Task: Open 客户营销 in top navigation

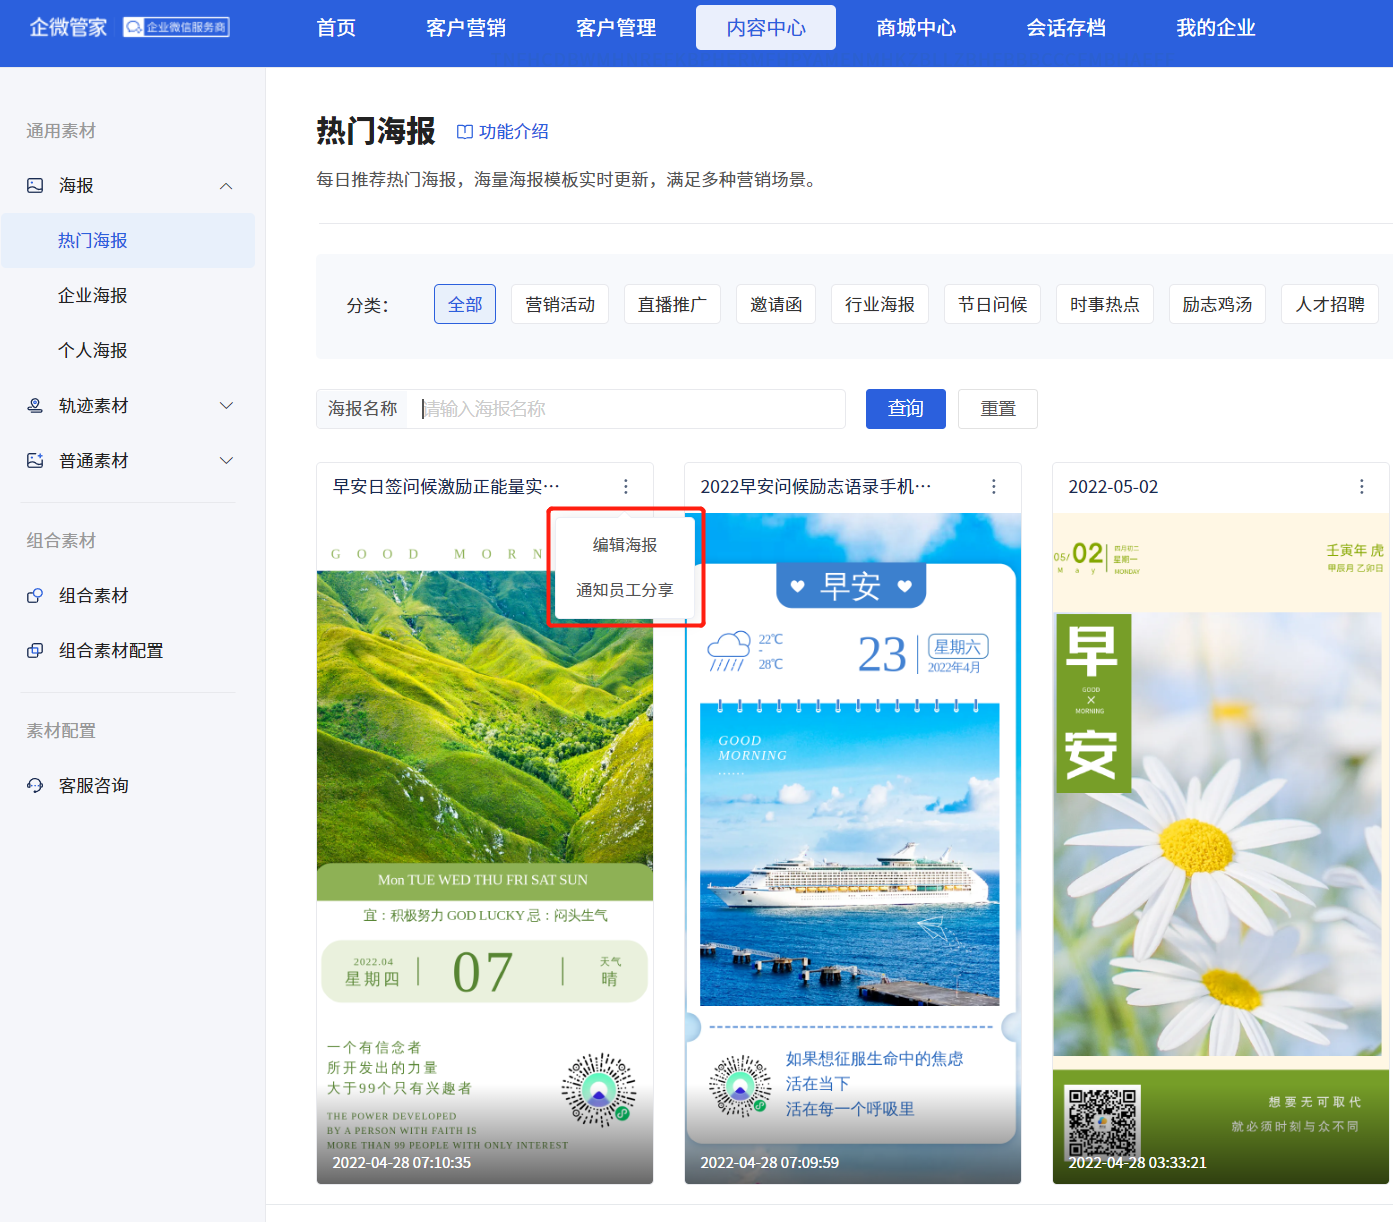Action: (466, 28)
